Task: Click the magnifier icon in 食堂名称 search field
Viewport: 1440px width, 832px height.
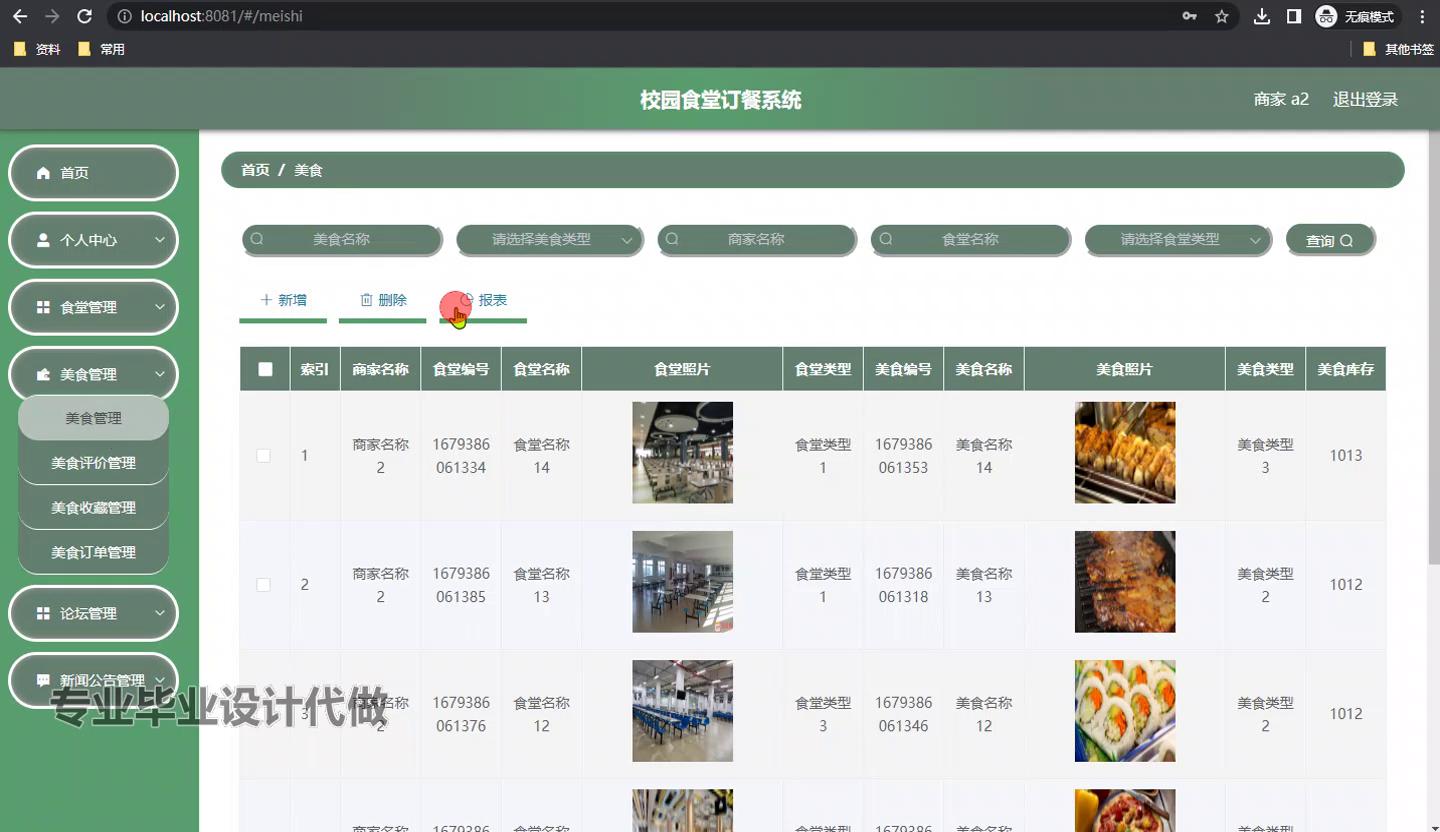Action: coord(886,239)
